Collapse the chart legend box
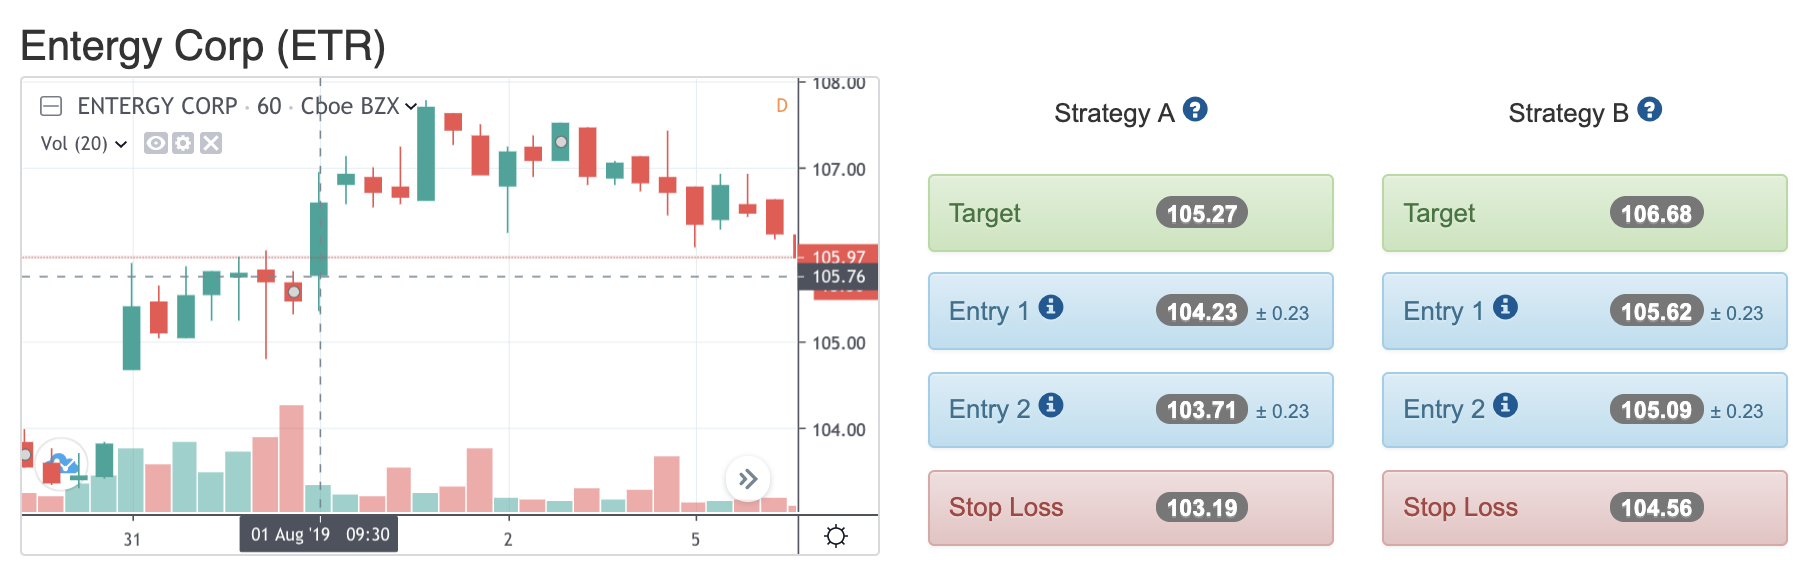This screenshot has height=586, width=1806. pos(51,106)
